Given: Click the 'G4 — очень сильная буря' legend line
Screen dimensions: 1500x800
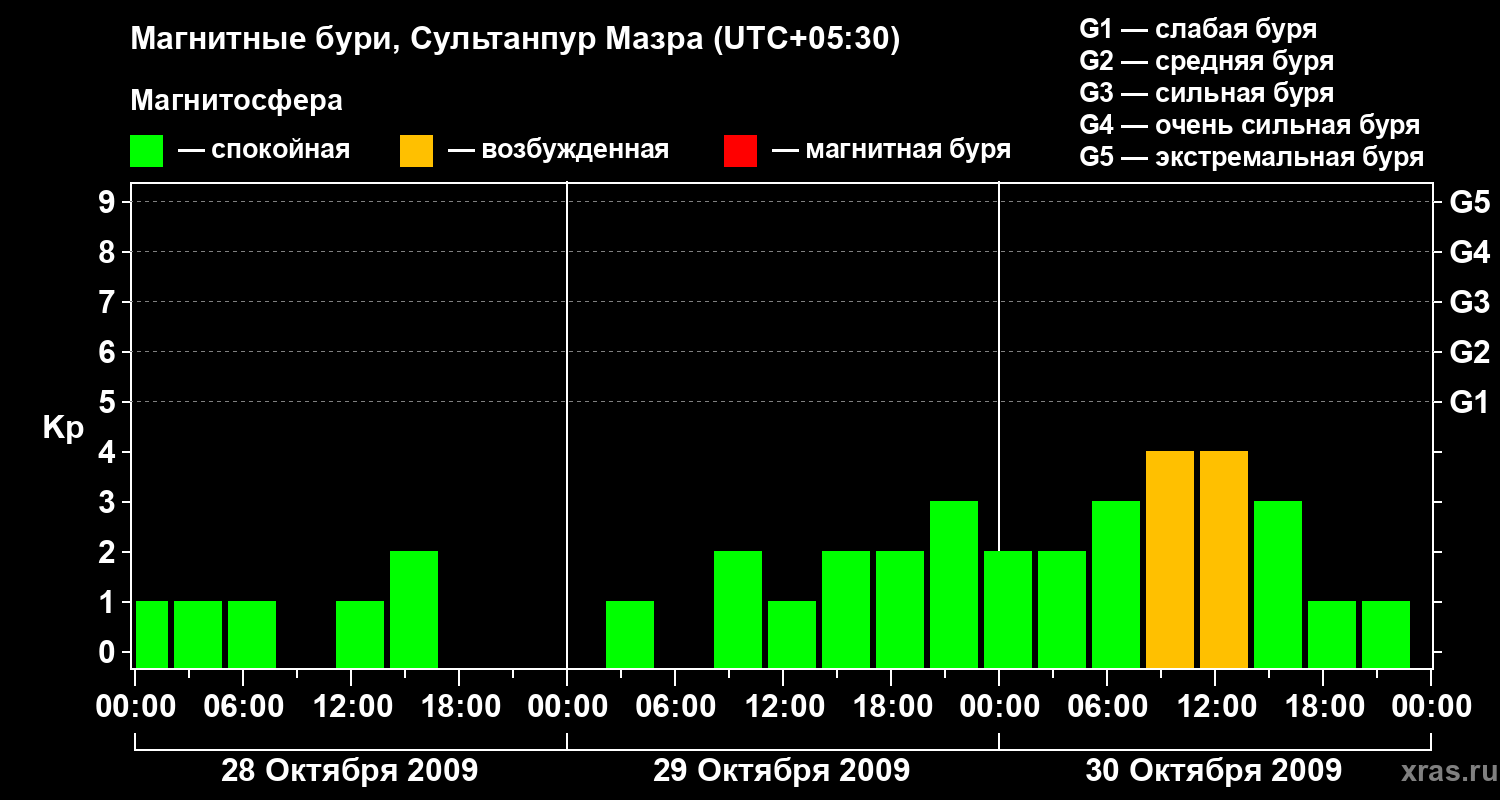Looking at the screenshot, I should (1250, 125).
